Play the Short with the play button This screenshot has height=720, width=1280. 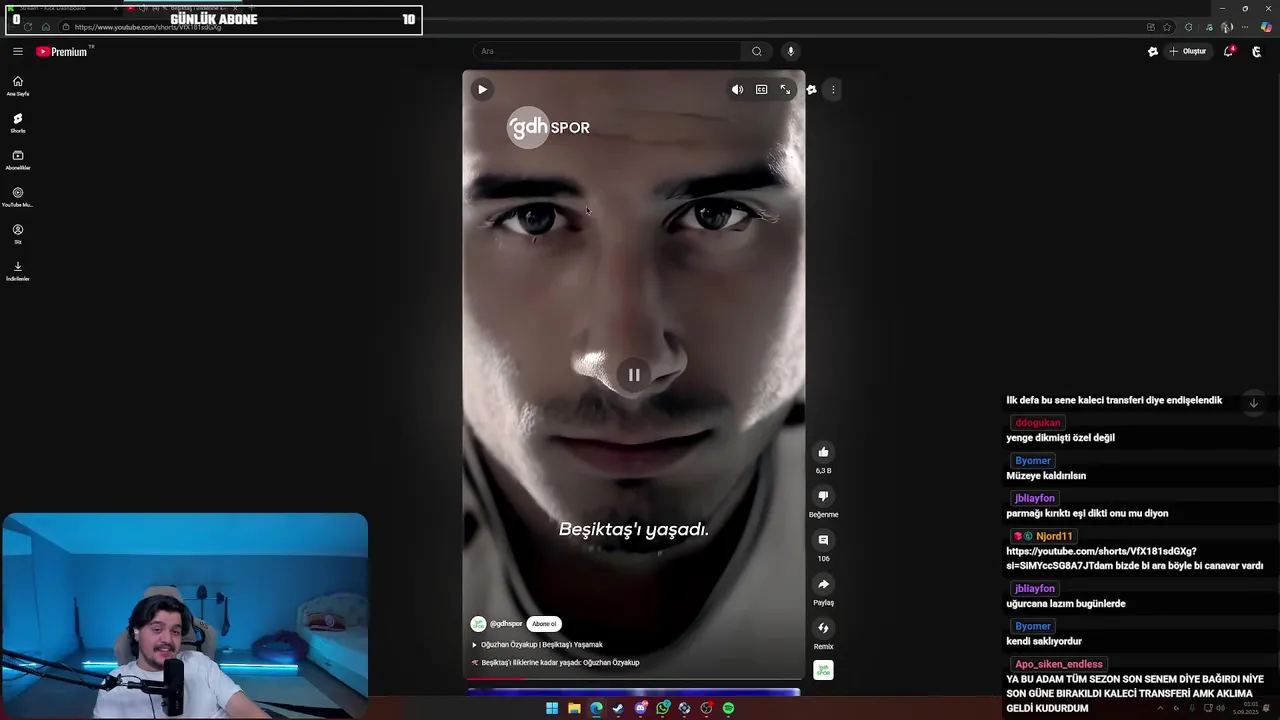point(482,89)
